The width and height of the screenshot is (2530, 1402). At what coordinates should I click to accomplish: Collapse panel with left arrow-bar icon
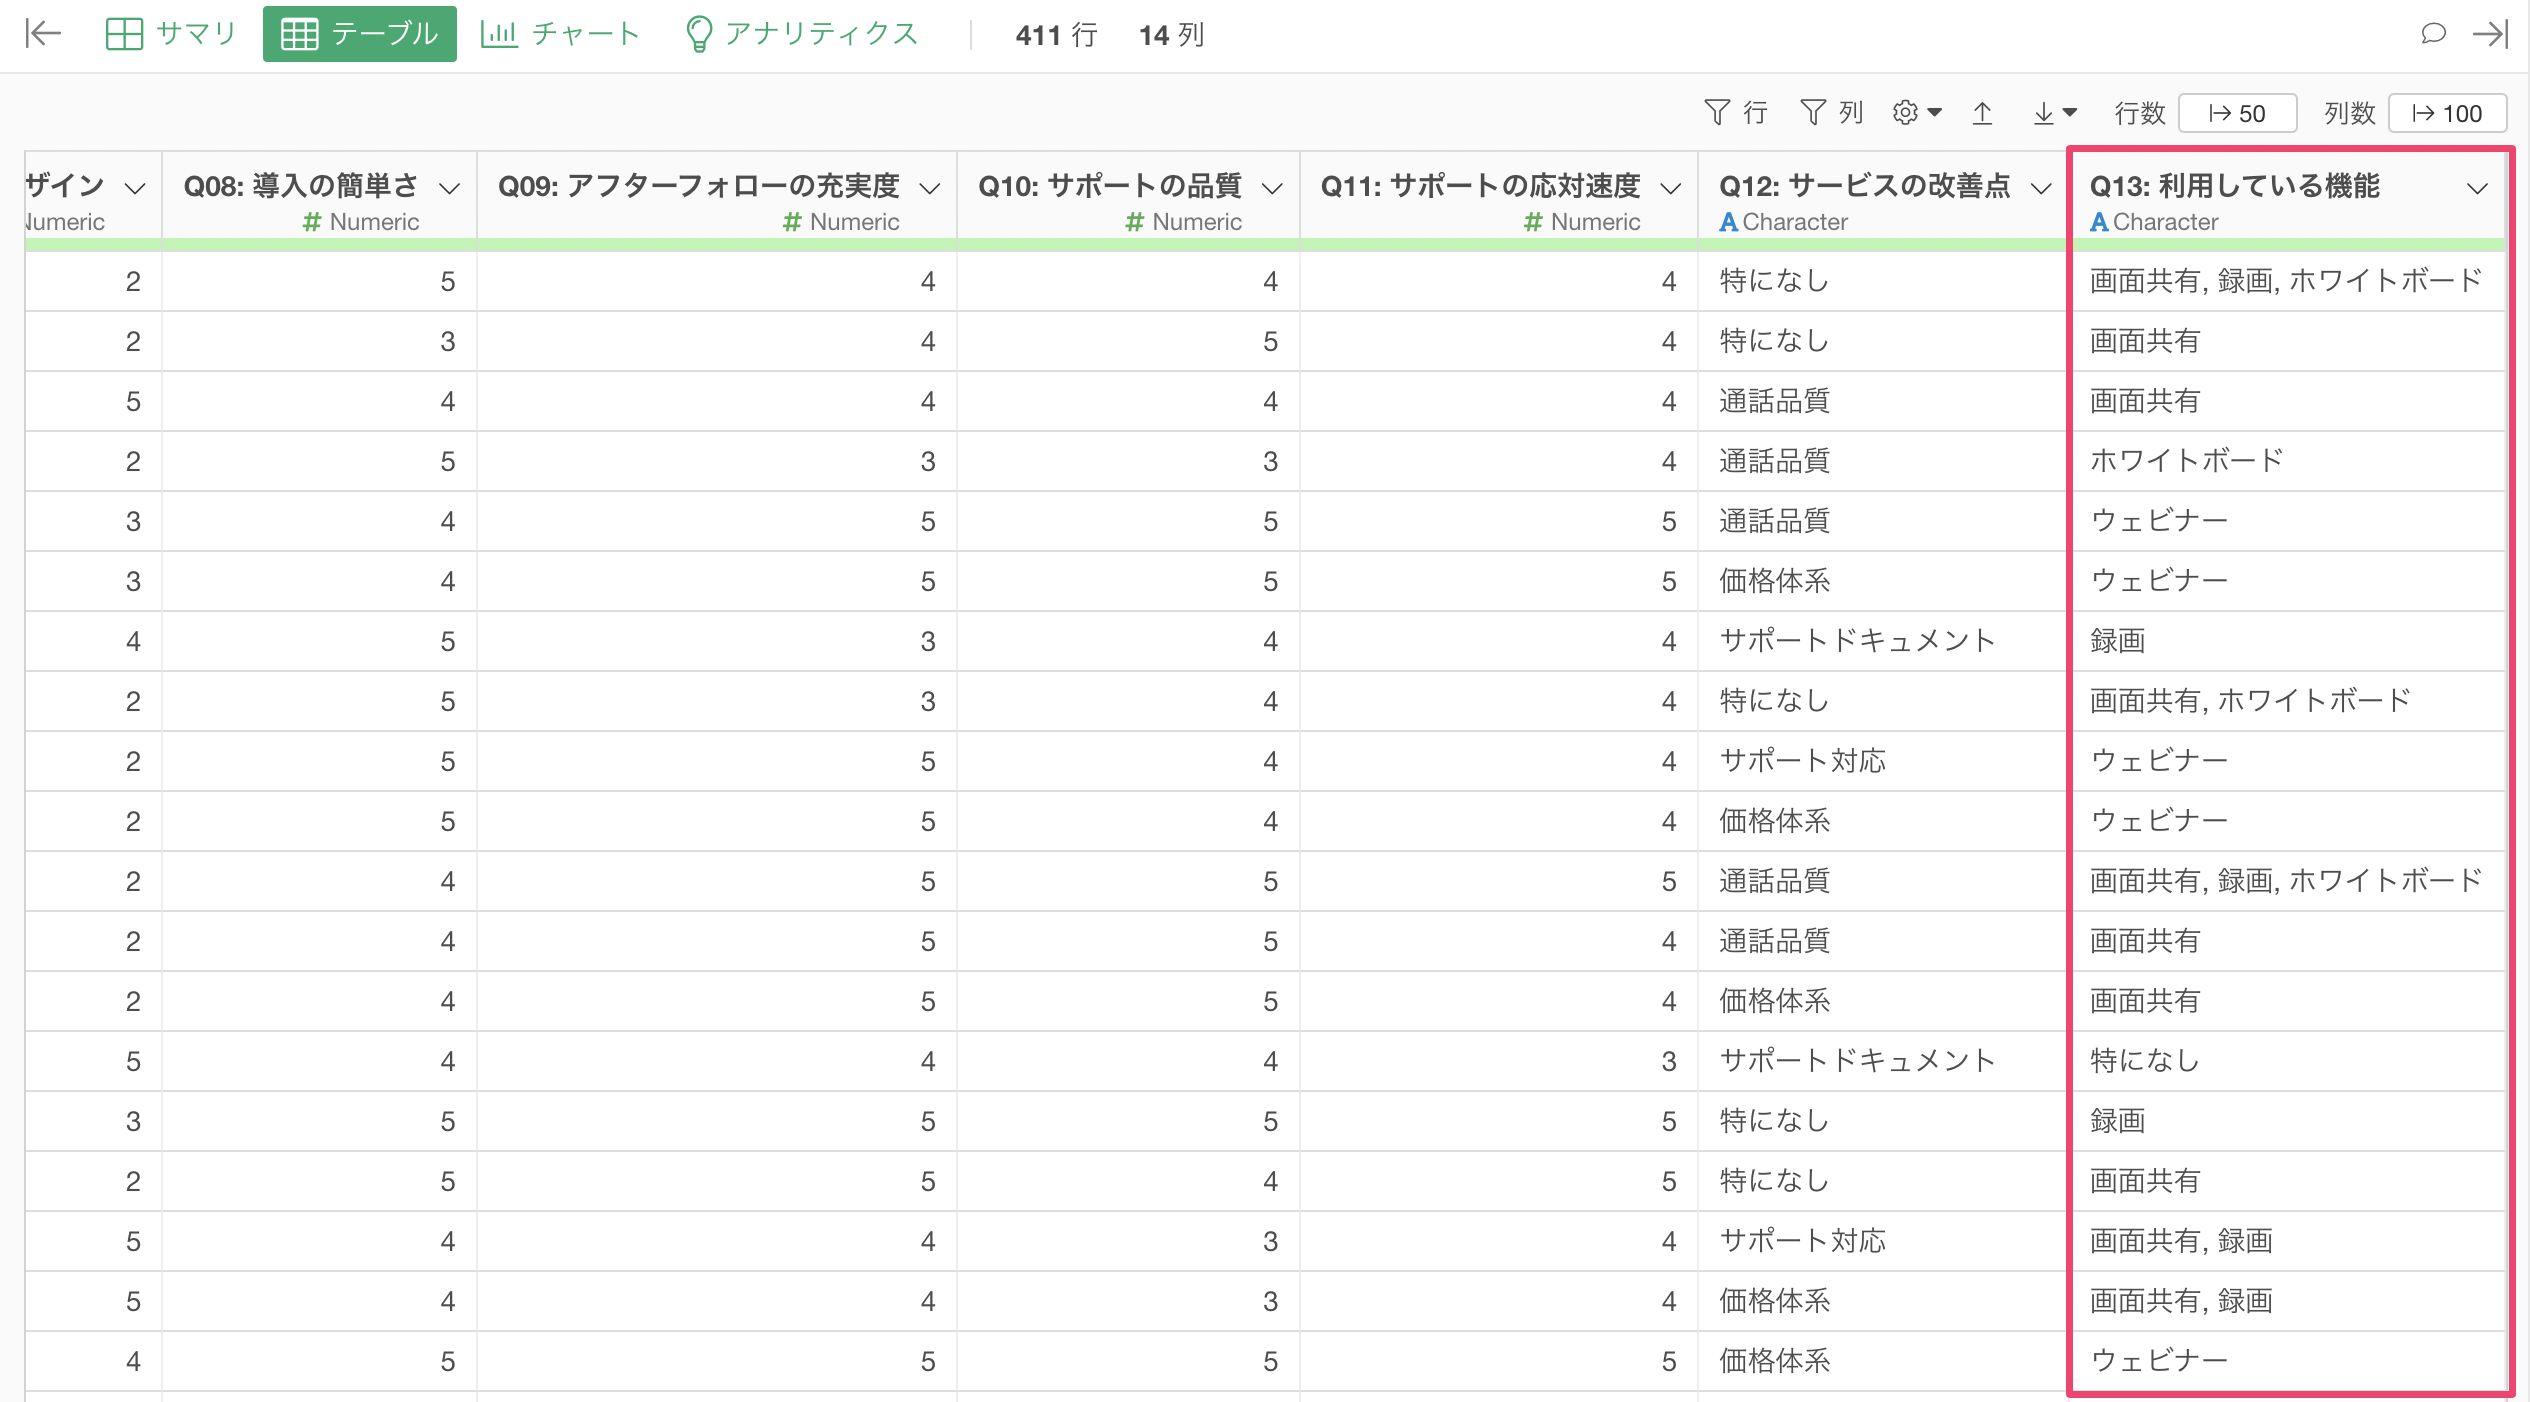coord(43,34)
